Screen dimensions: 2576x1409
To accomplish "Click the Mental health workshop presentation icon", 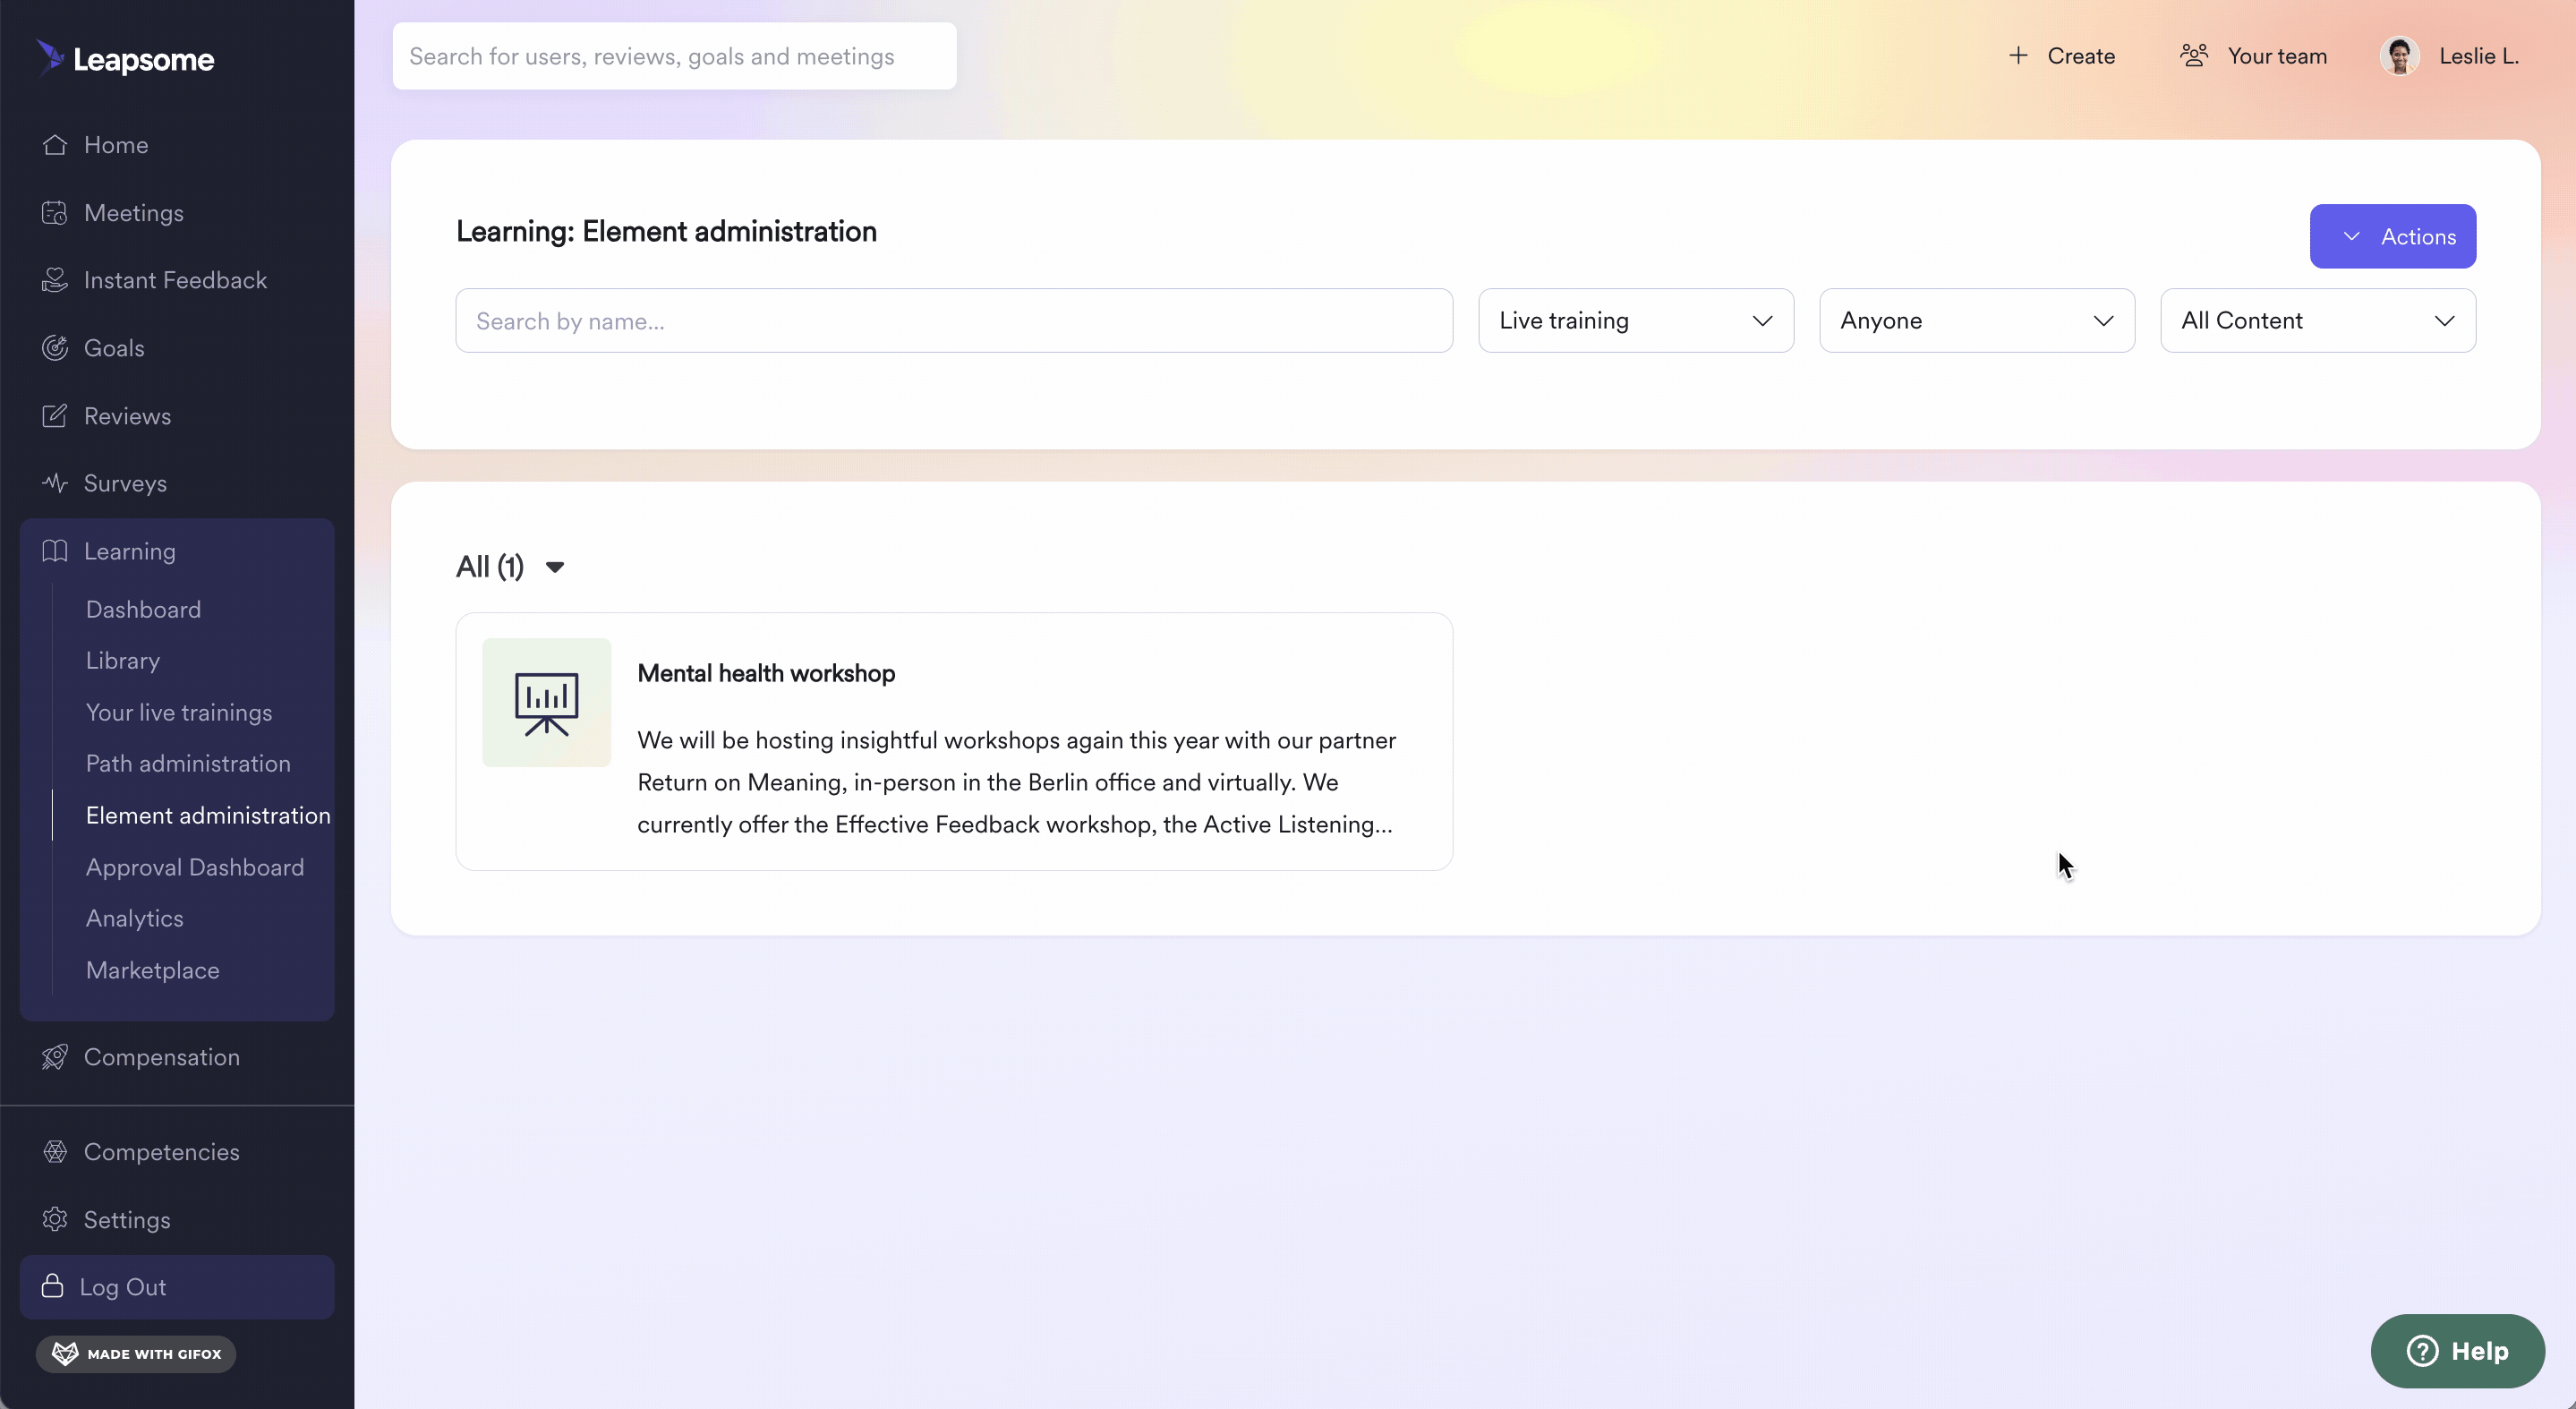I will click(546, 703).
